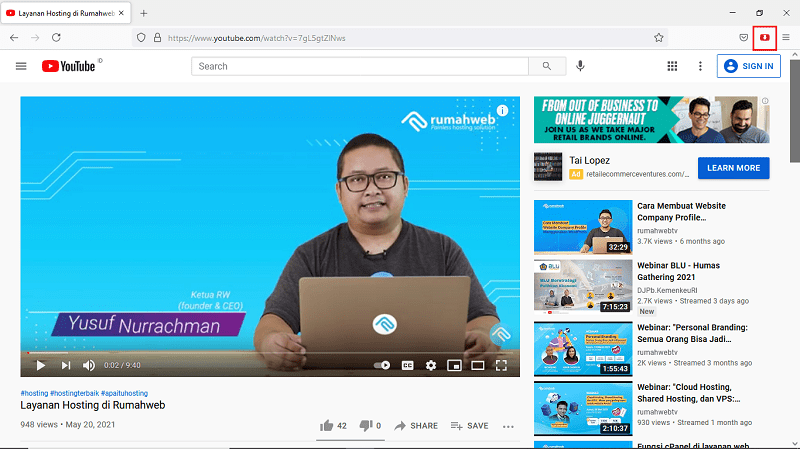Save video to a playlist
Viewport: 800px width, 449px height.
pyautogui.click(x=469, y=426)
